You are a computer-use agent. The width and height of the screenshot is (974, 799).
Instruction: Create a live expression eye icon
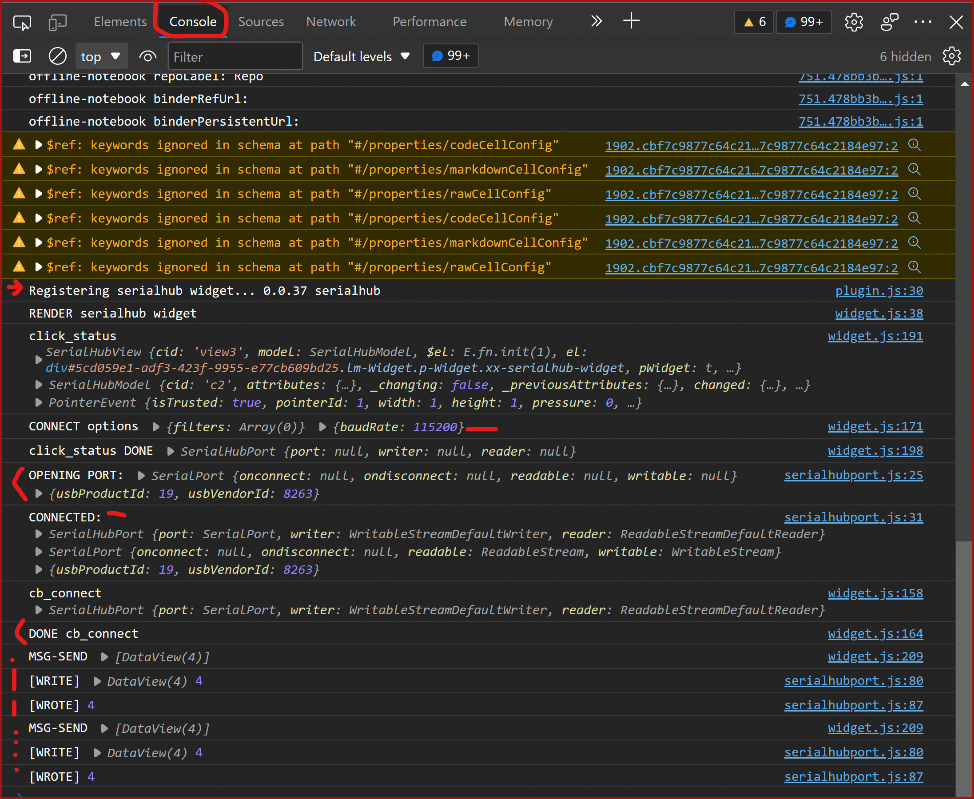pos(147,57)
